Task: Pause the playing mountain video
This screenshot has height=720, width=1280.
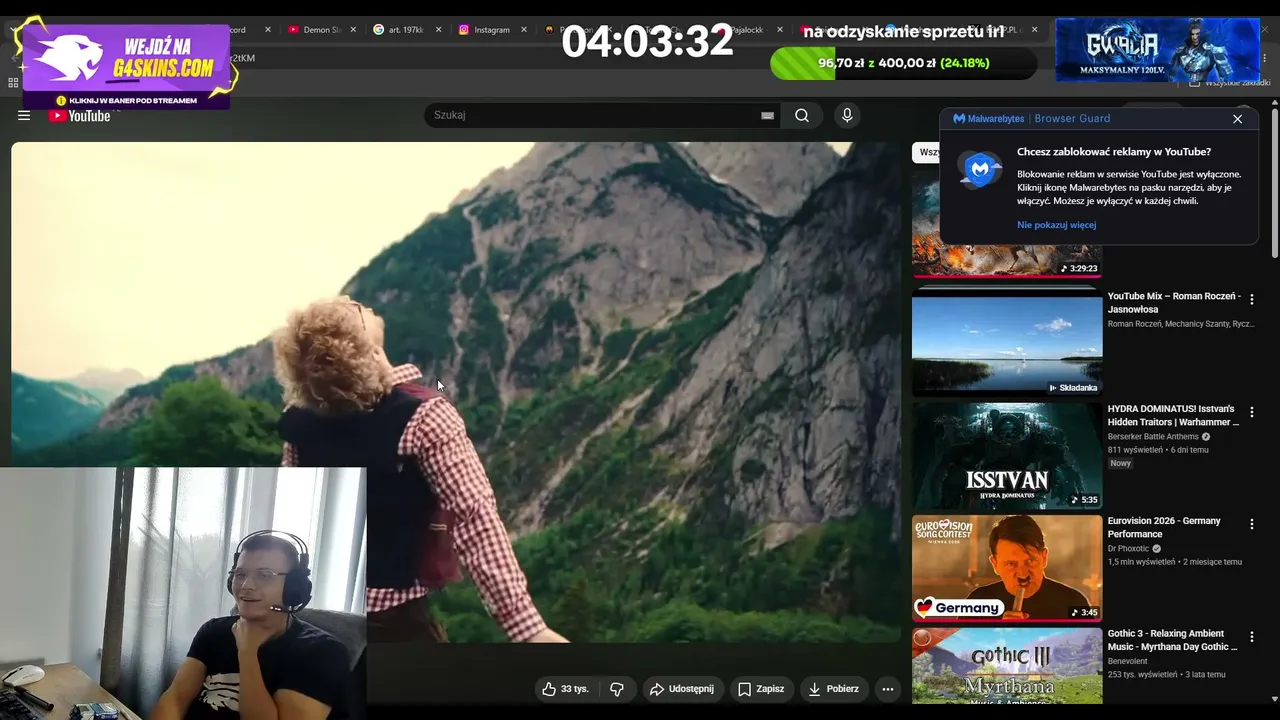Action: [x=455, y=392]
